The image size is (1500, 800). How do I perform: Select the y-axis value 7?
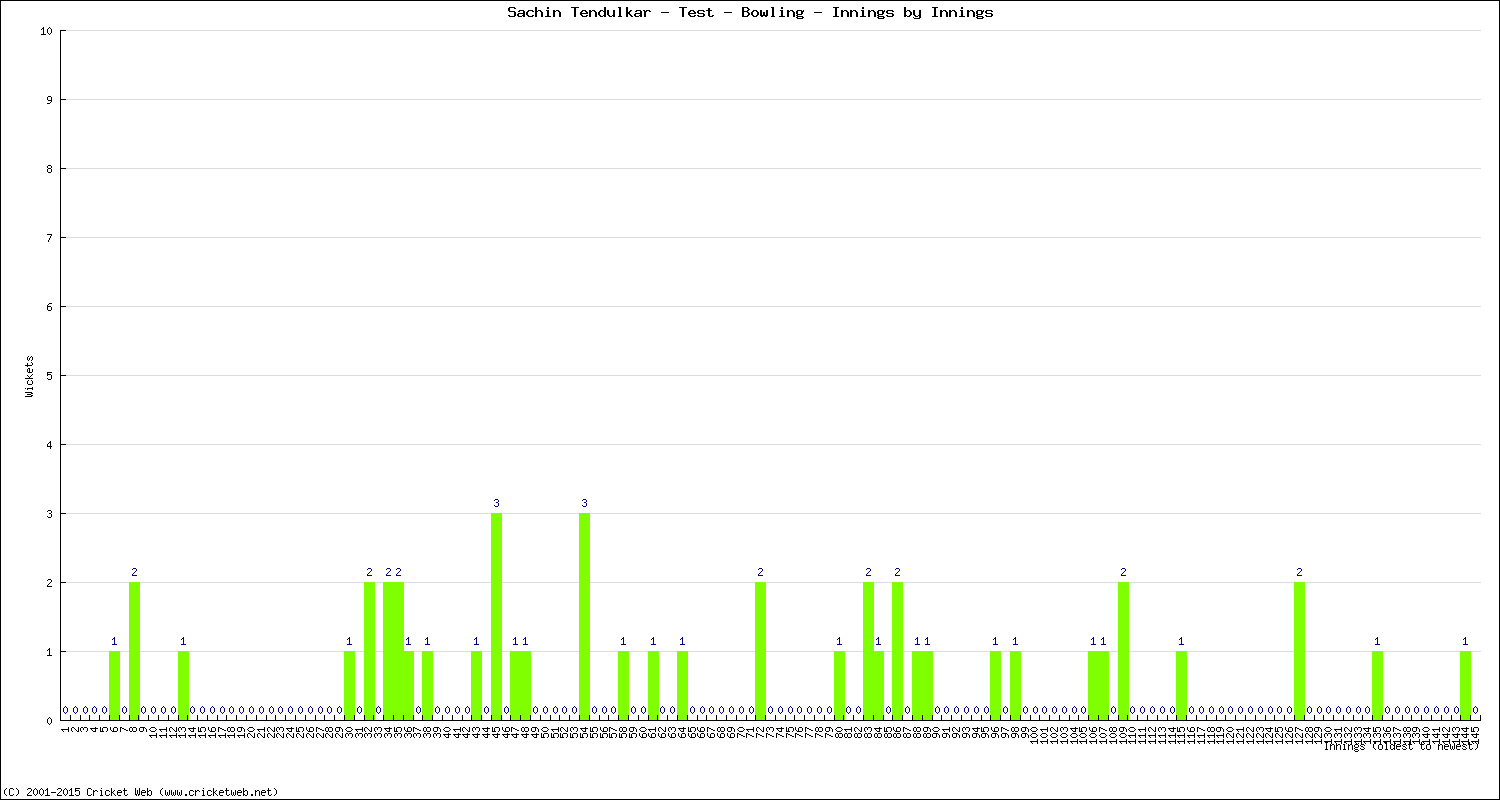(x=49, y=238)
